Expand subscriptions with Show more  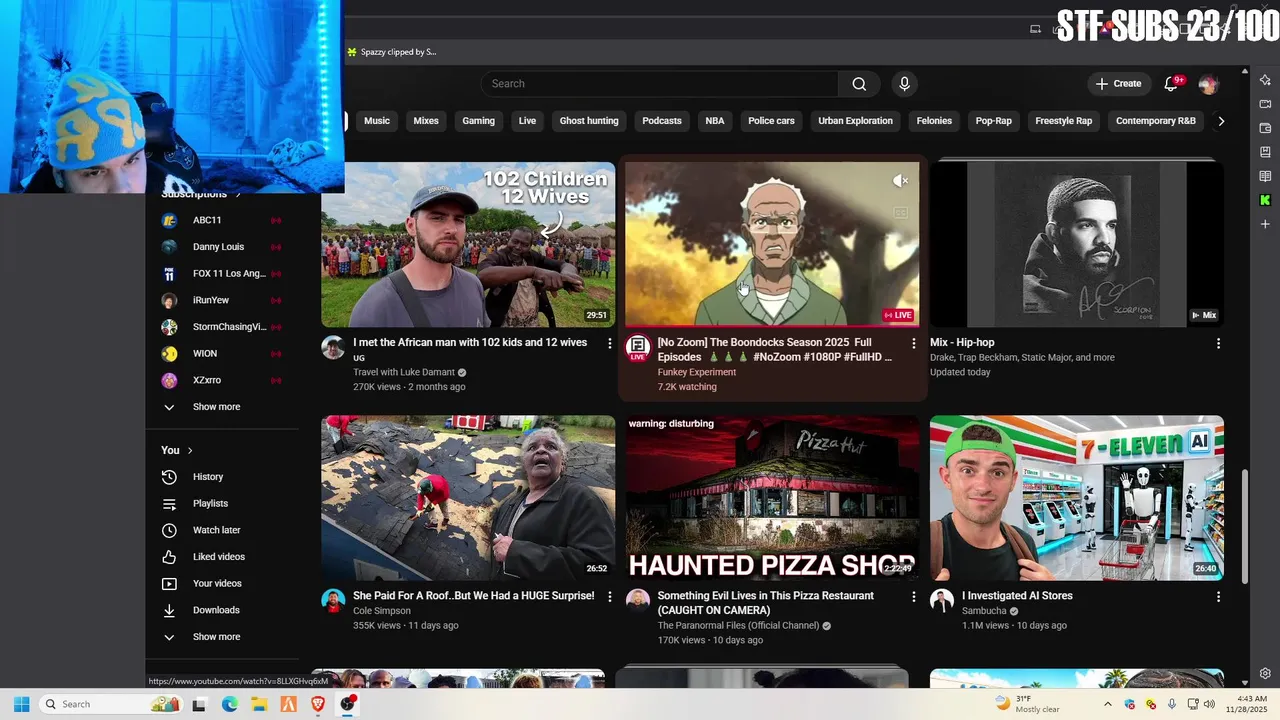coord(221,407)
